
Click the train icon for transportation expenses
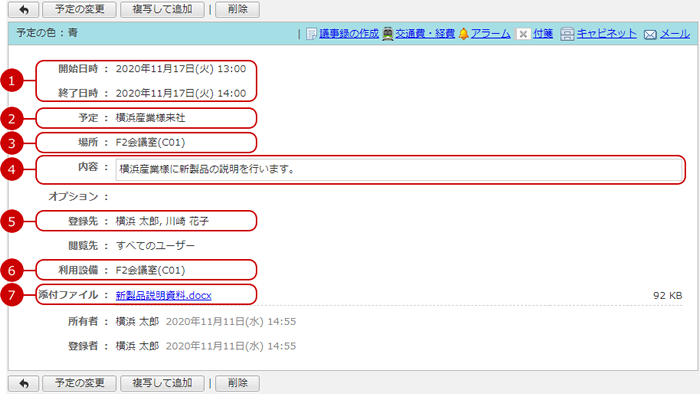[x=388, y=34]
